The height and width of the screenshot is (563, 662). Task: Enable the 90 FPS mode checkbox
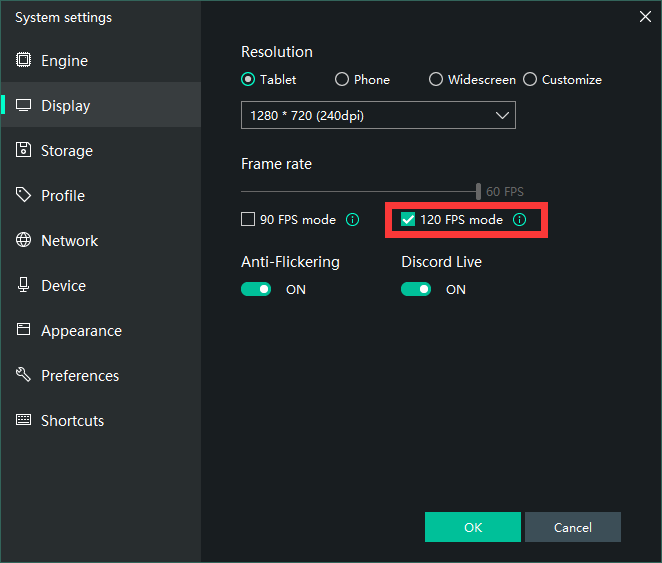(248, 220)
